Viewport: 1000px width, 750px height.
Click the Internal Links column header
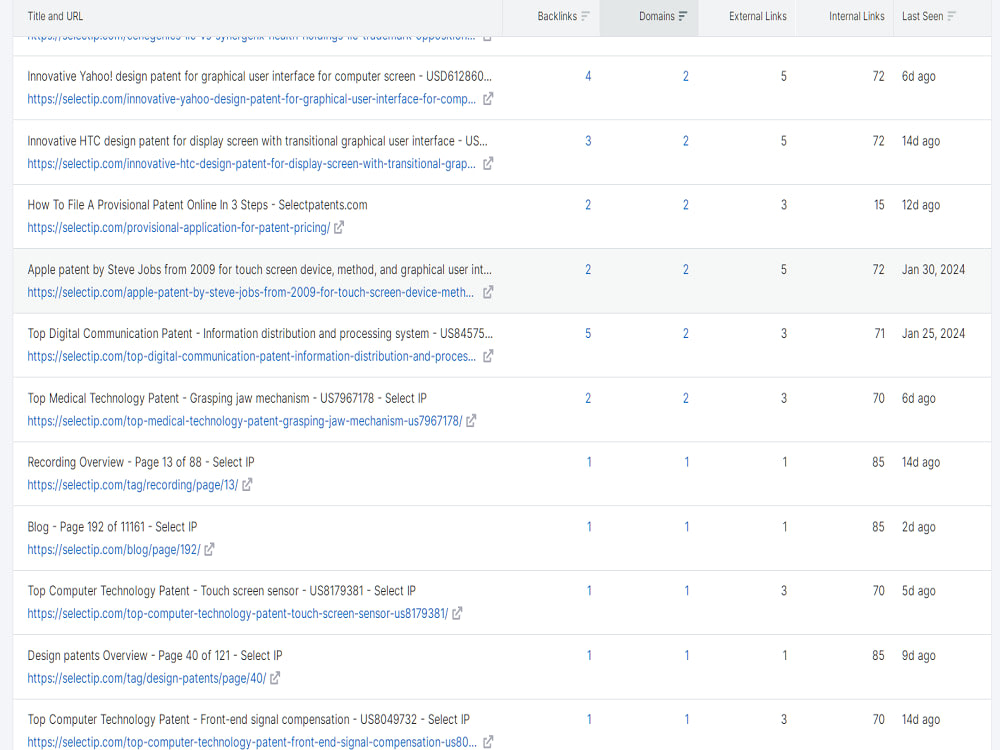click(x=857, y=17)
